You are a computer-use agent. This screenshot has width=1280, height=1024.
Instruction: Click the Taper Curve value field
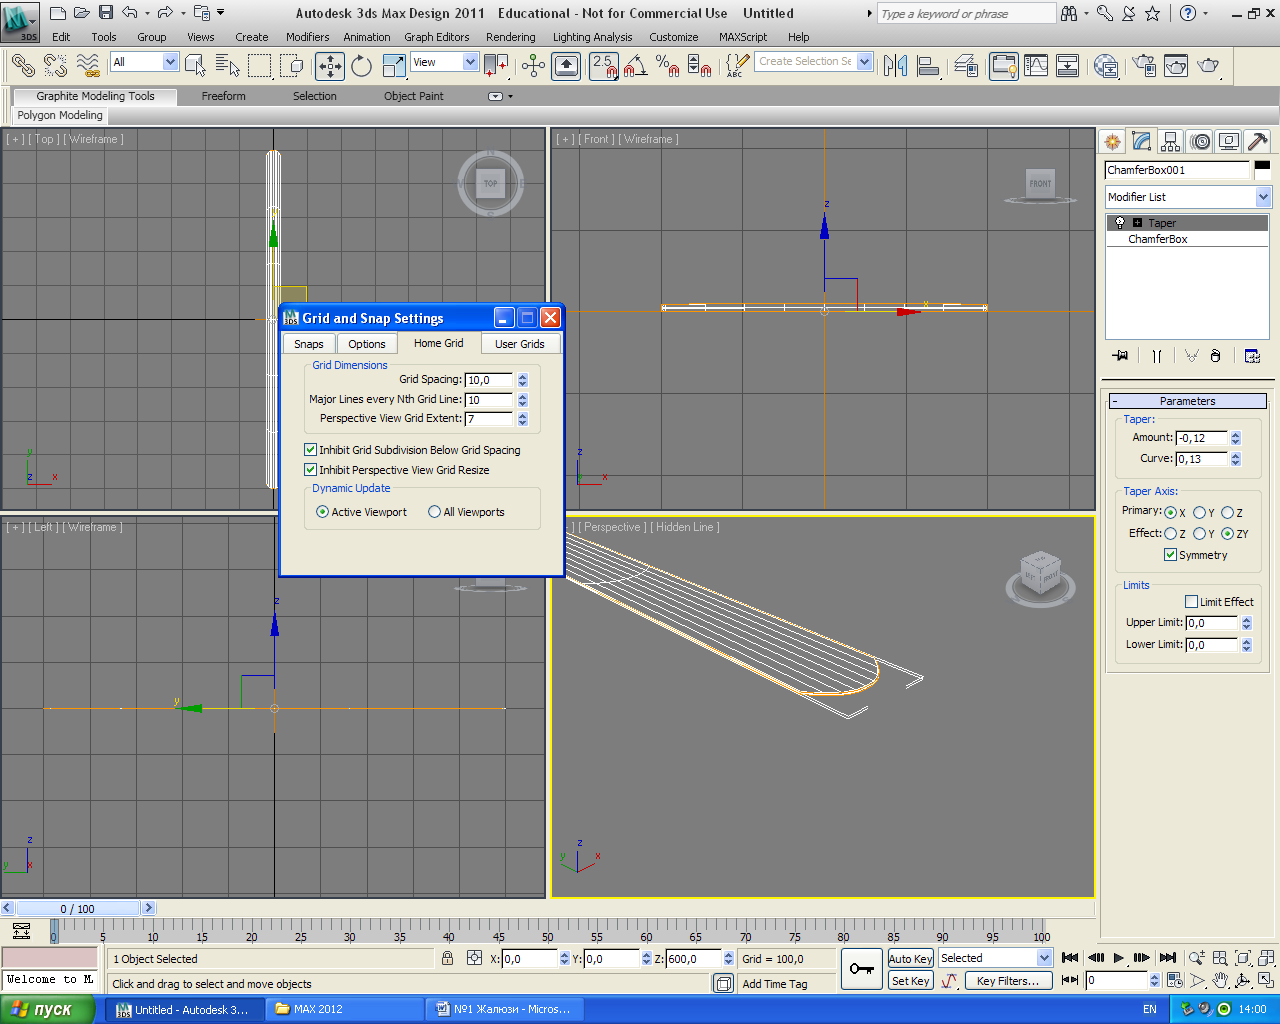click(x=1201, y=459)
